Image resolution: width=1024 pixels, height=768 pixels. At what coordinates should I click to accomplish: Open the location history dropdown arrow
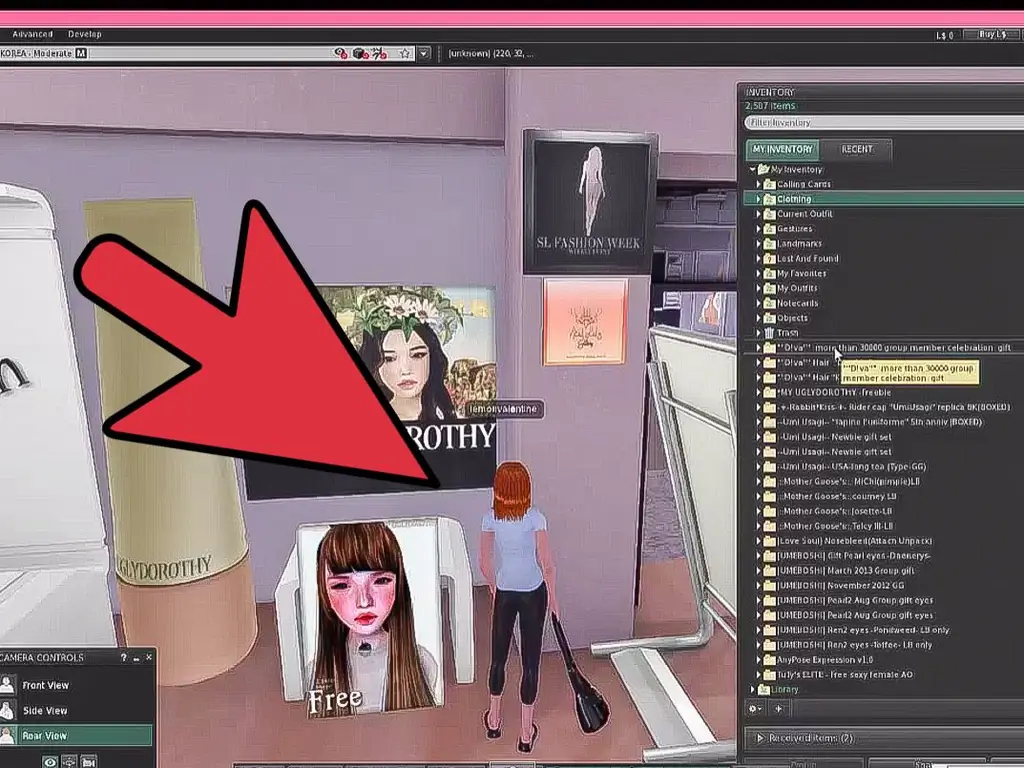(424, 53)
